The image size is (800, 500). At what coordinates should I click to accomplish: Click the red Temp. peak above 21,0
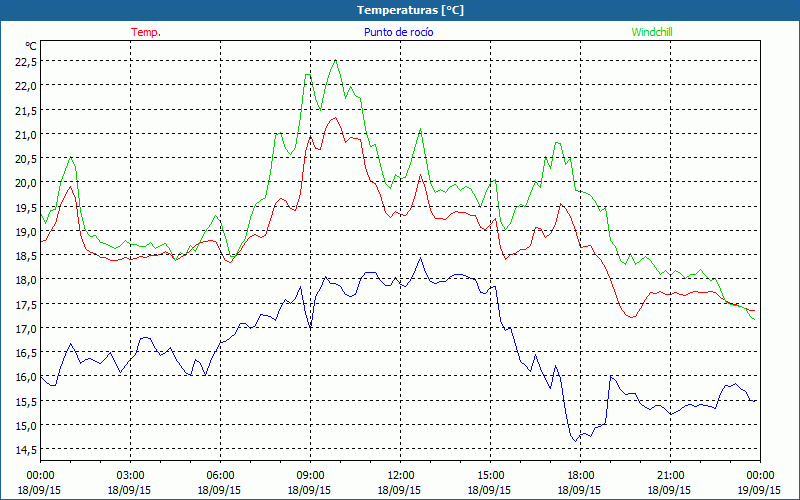click(335, 118)
